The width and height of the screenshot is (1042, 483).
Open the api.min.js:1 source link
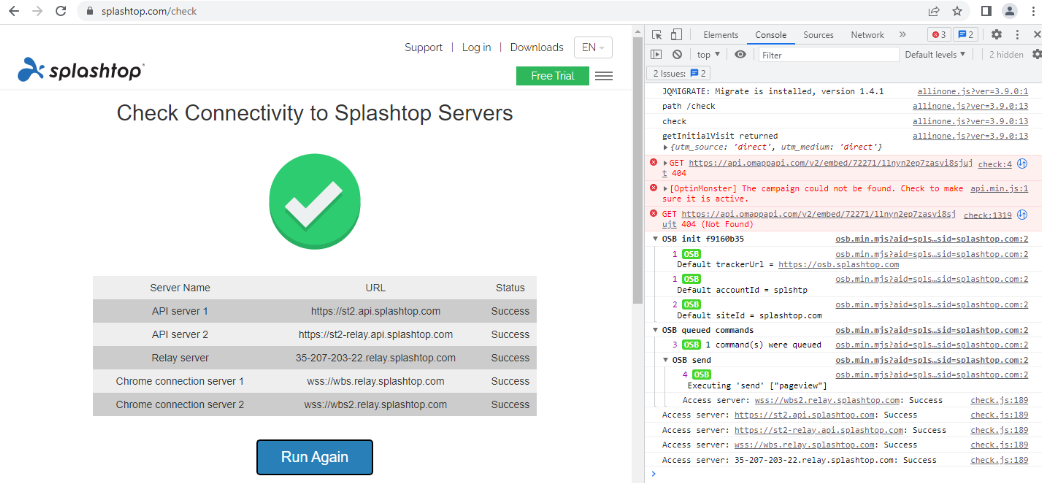(x=999, y=189)
